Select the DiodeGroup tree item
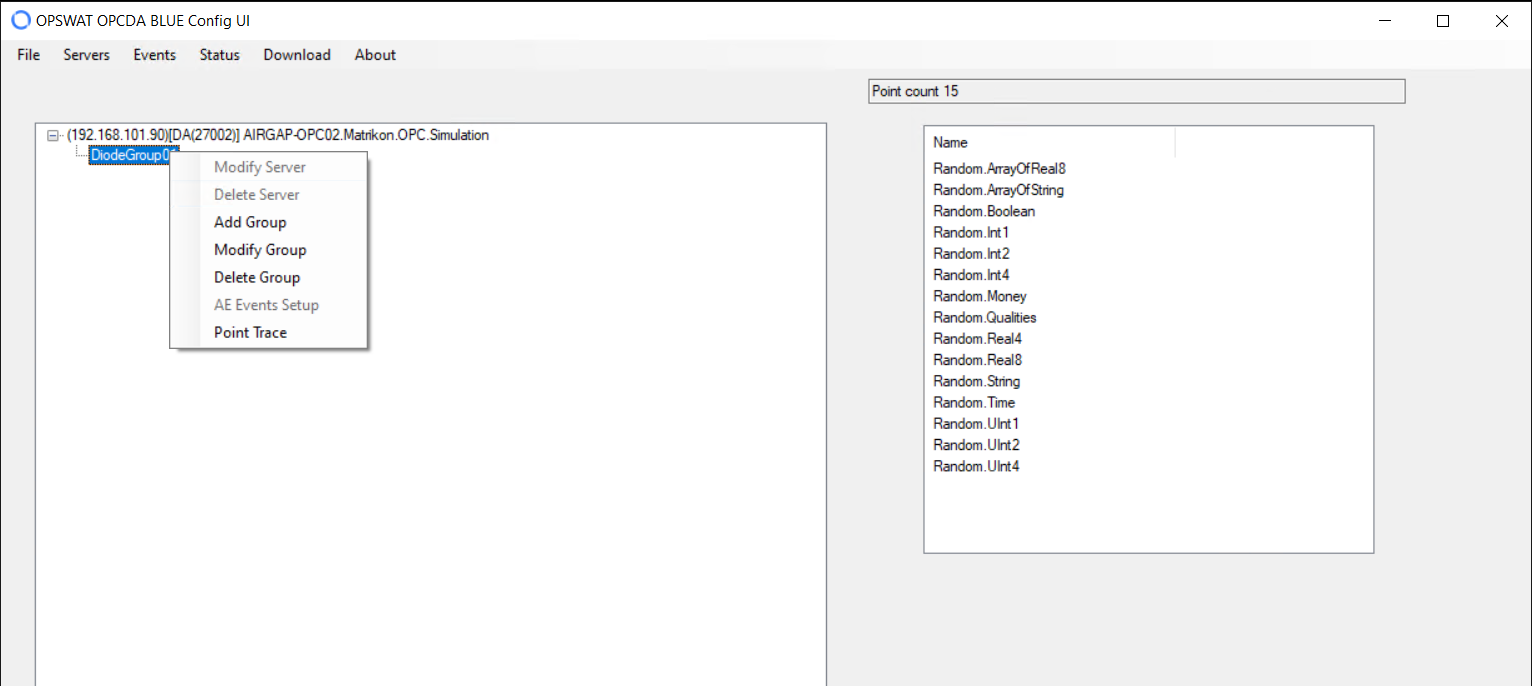The height and width of the screenshot is (686, 1532). coord(134,155)
